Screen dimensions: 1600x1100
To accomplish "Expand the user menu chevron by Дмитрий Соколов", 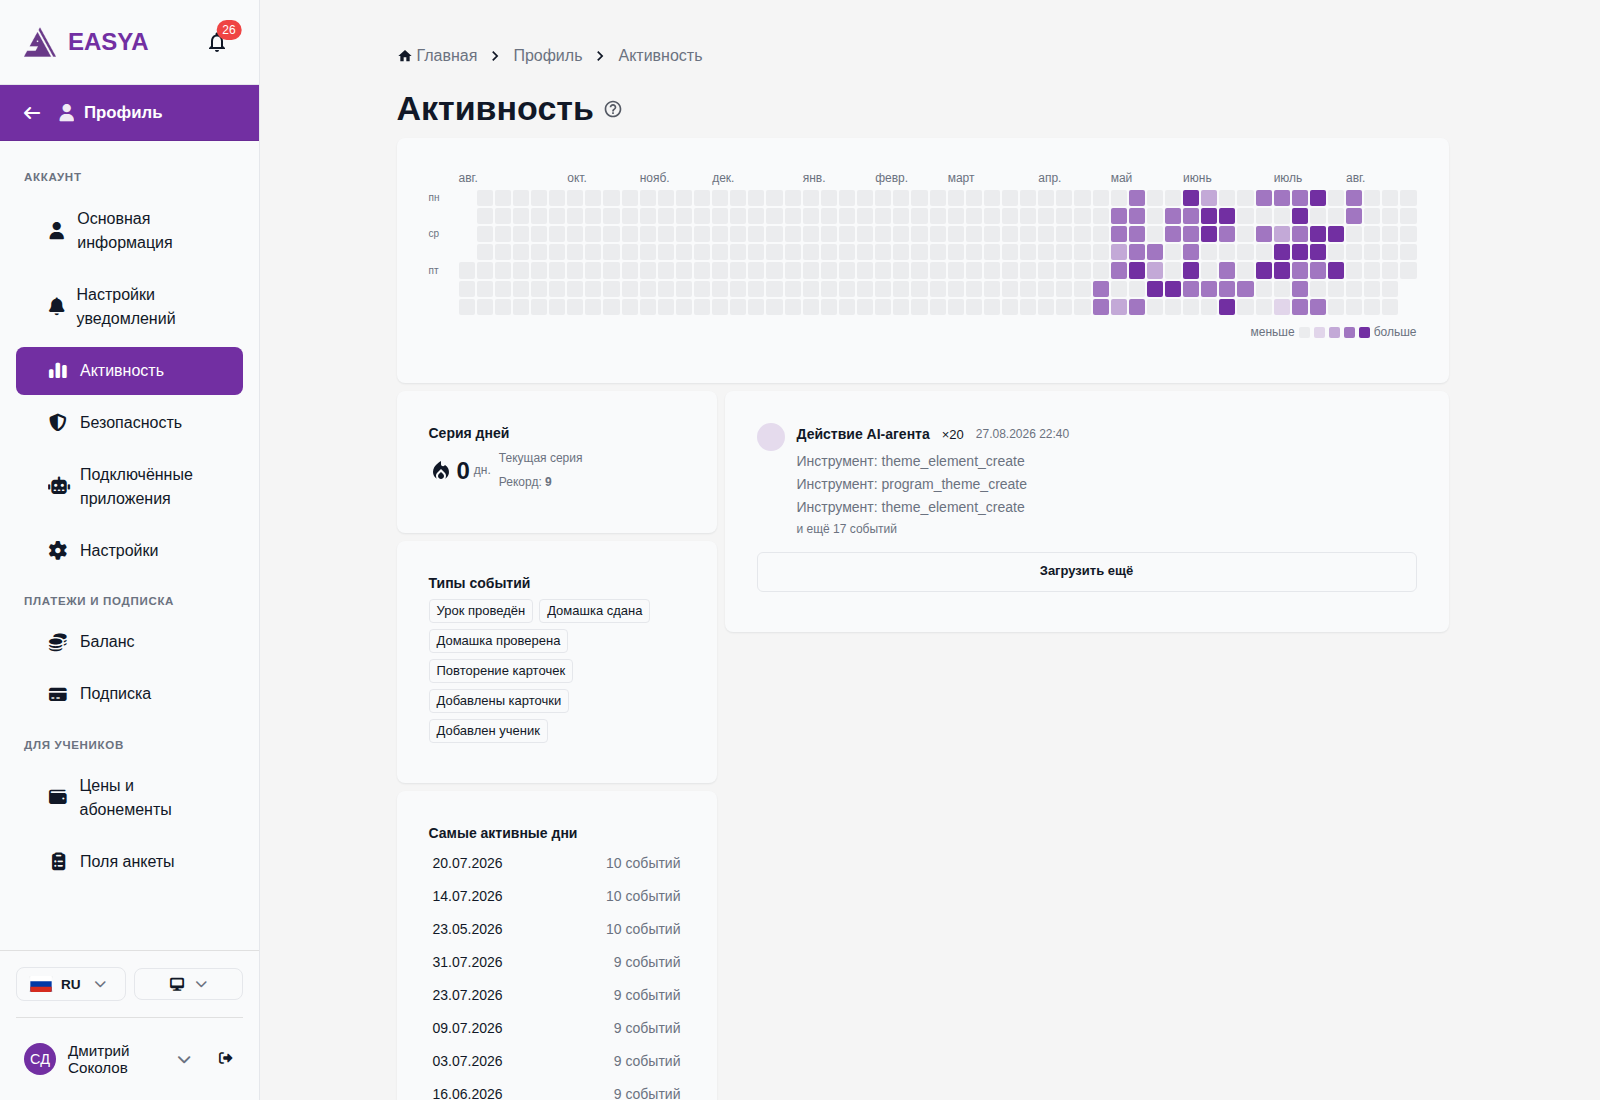I will (x=184, y=1059).
